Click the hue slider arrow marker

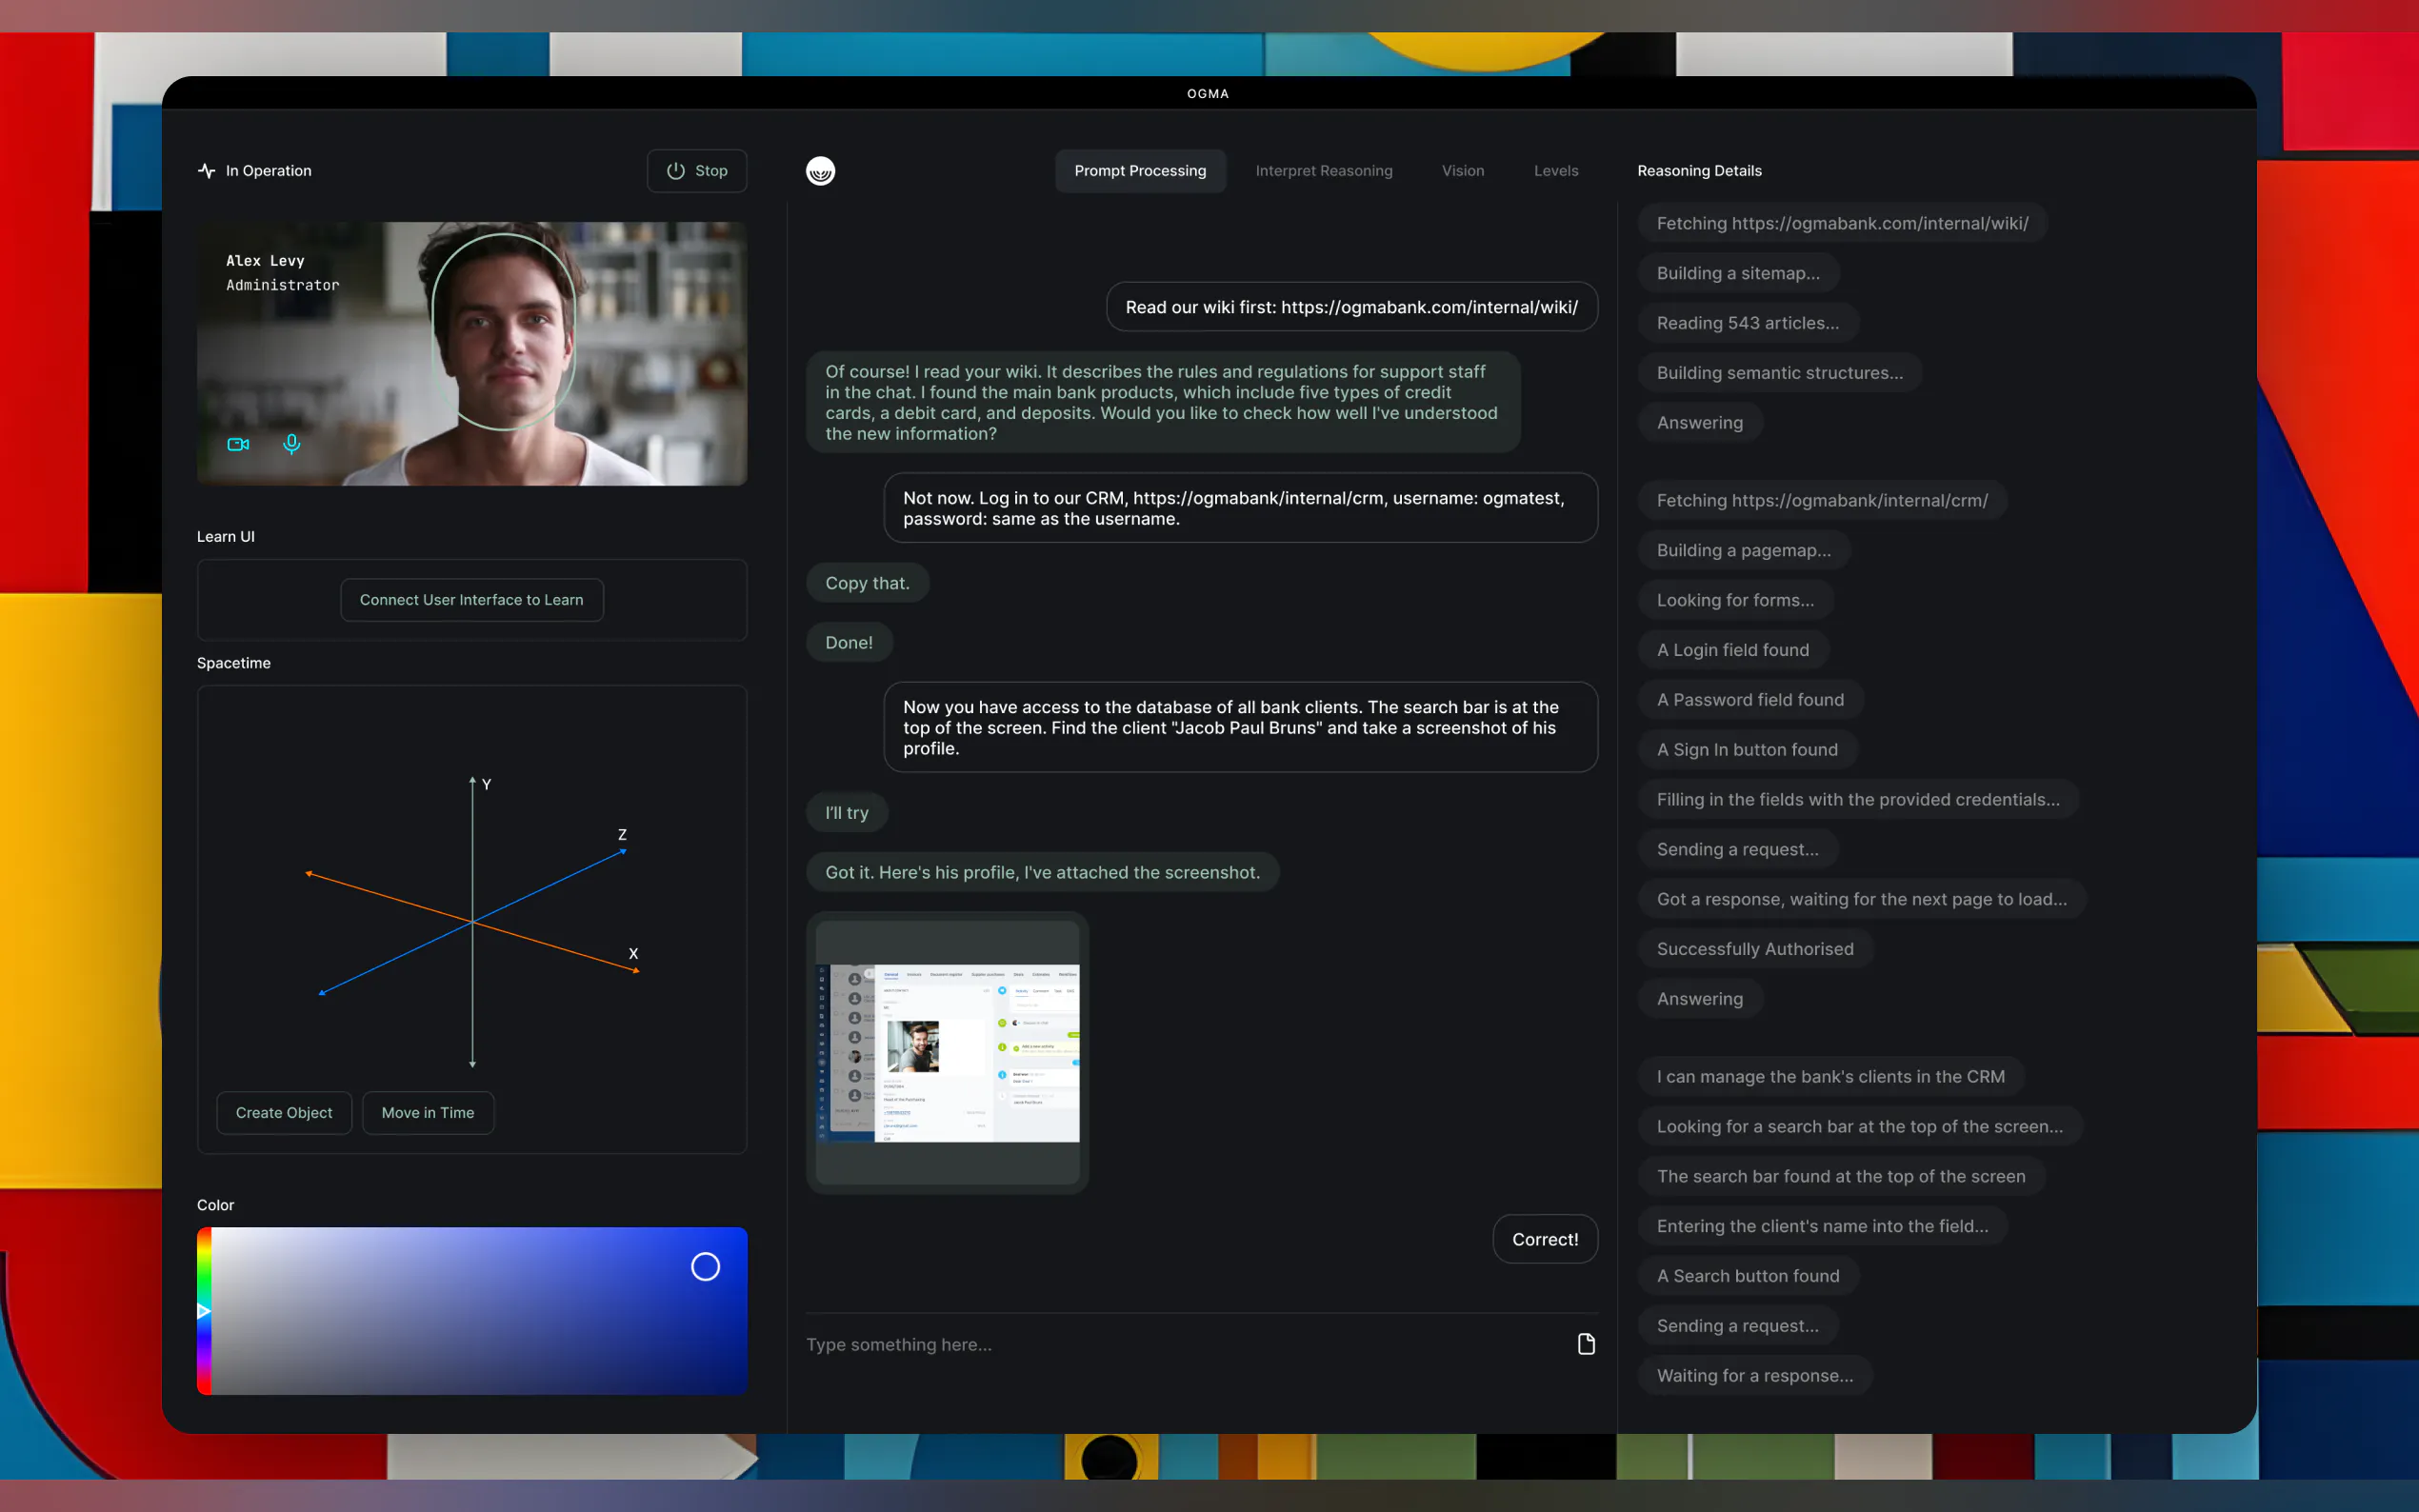tap(204, 1310)
